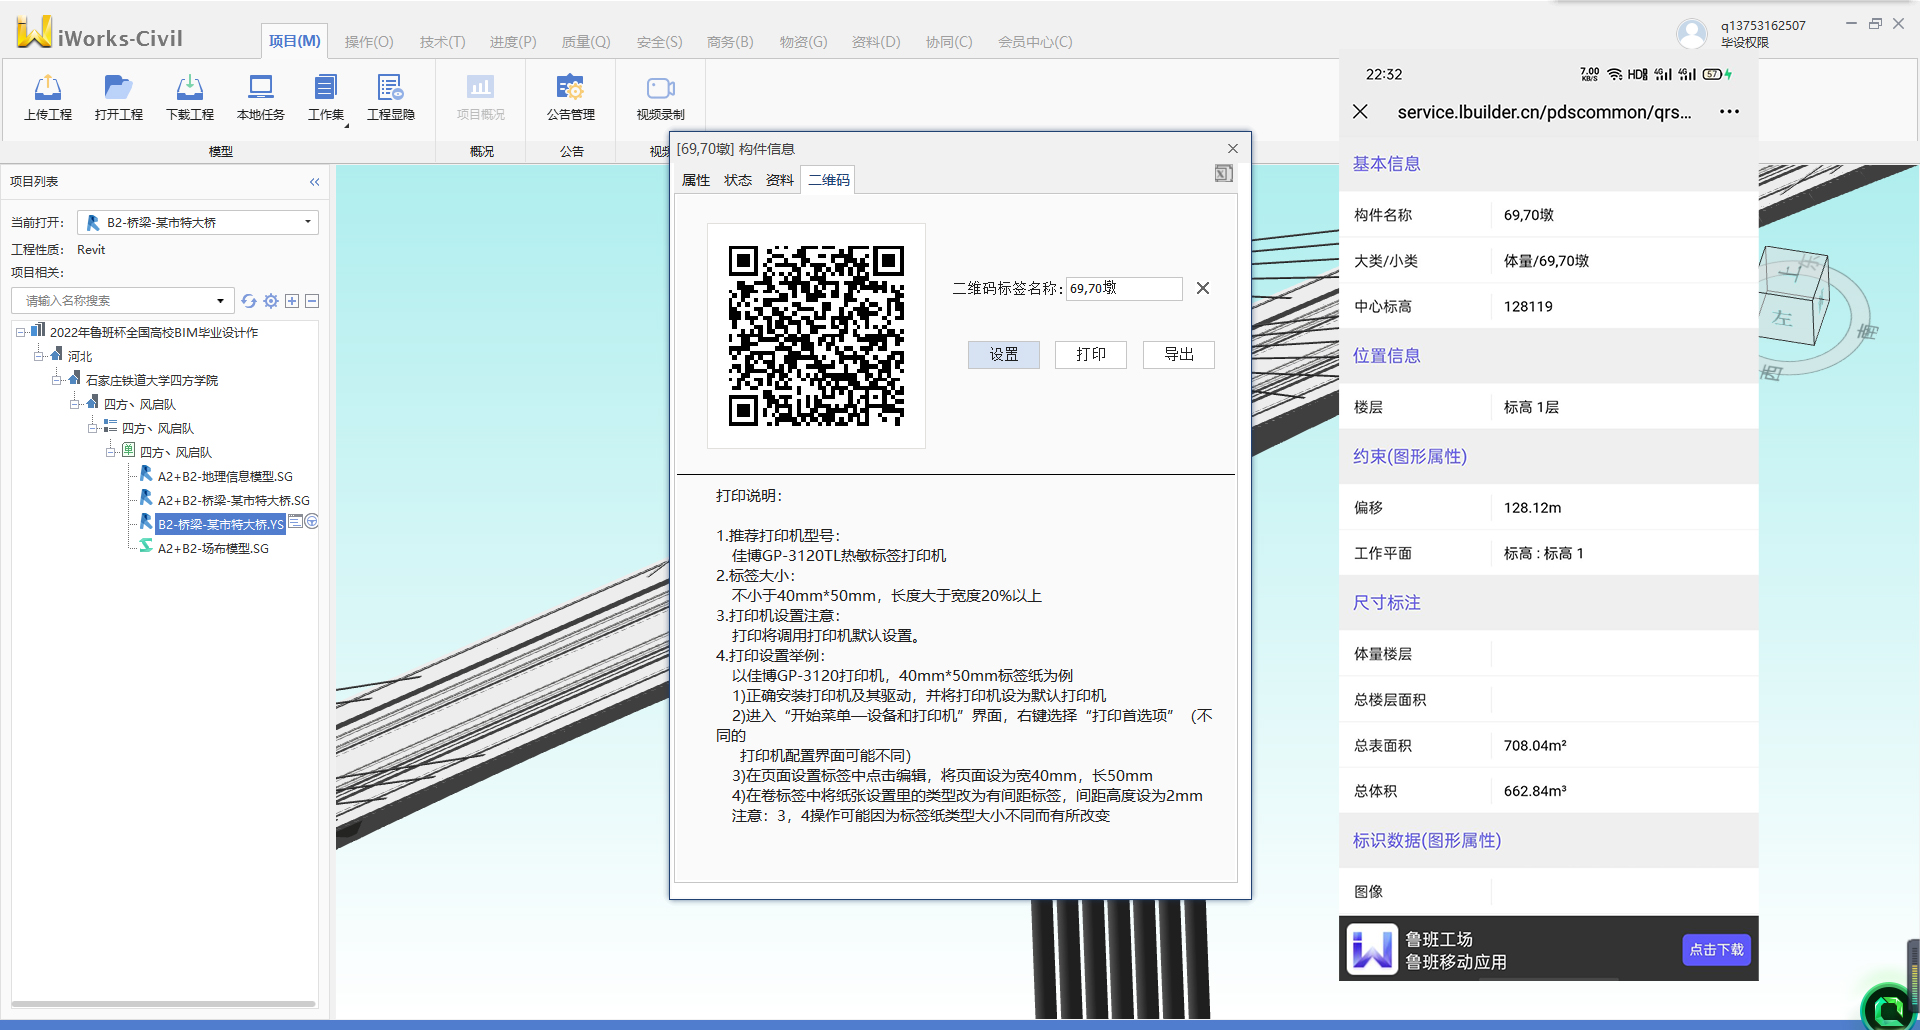Click the 上传工程 upload project icon

48,88
